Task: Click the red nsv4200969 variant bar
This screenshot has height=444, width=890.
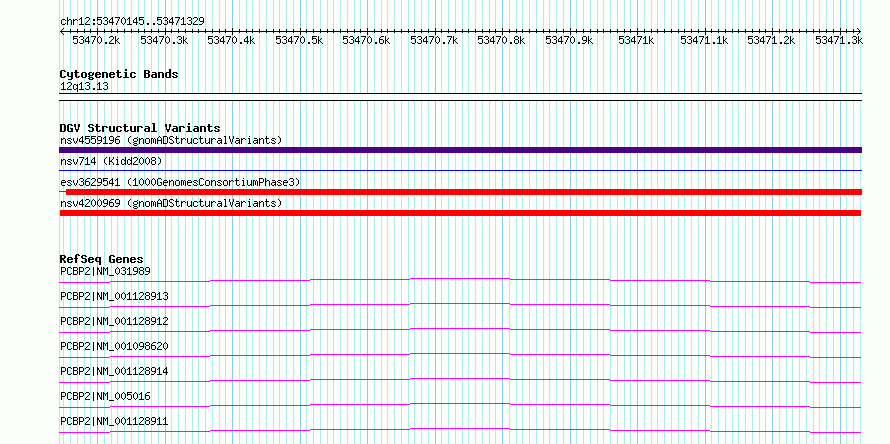Action: [460, 213]
